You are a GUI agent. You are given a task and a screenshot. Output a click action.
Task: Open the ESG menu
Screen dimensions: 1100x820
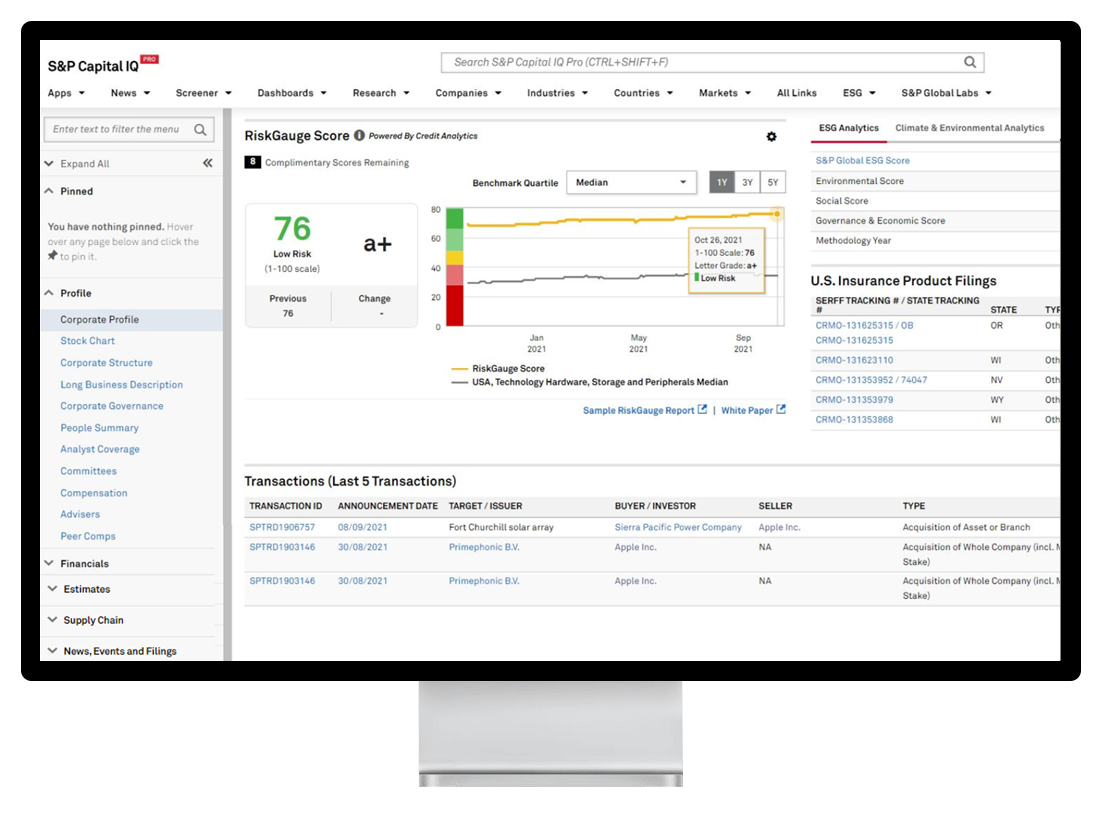click(x=859, y=93)
